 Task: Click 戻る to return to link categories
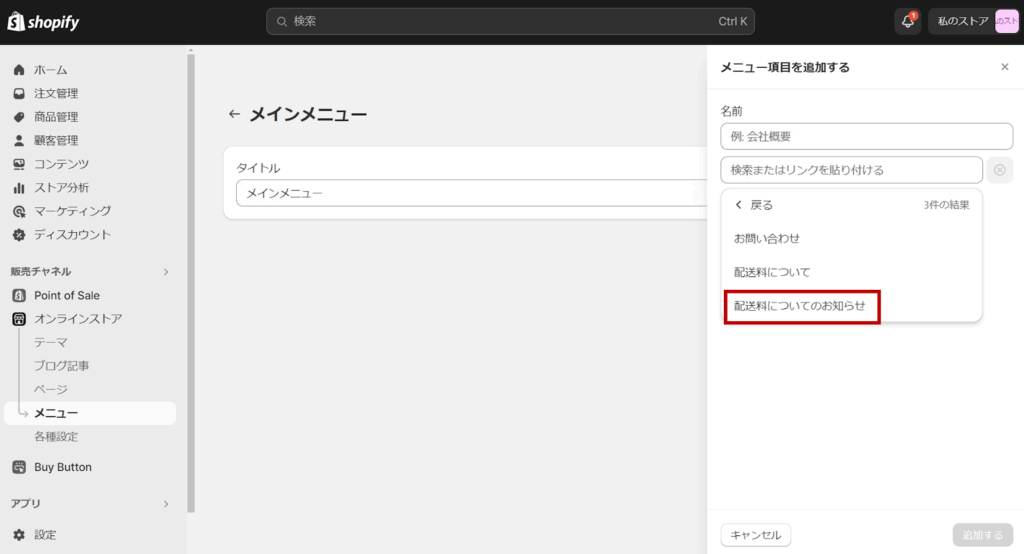coord(754,205)
